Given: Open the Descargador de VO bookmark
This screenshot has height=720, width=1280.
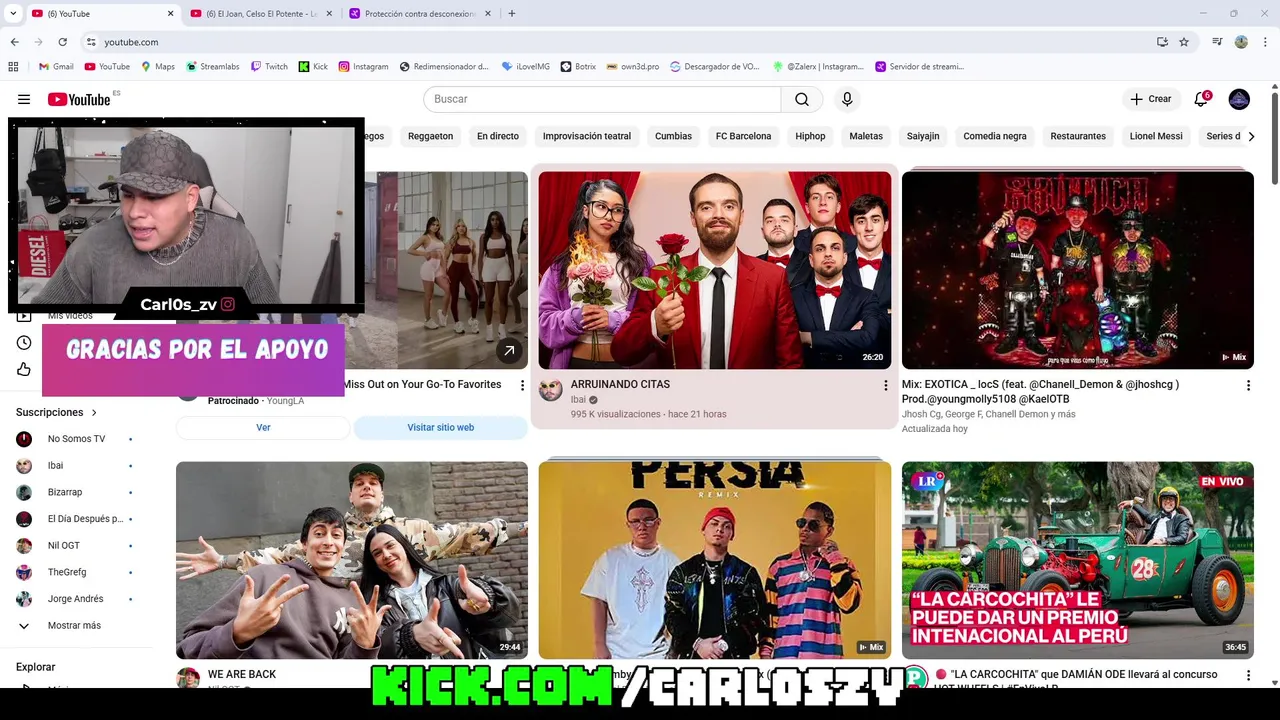Looking at the screenshot, I should pos(715,67).
